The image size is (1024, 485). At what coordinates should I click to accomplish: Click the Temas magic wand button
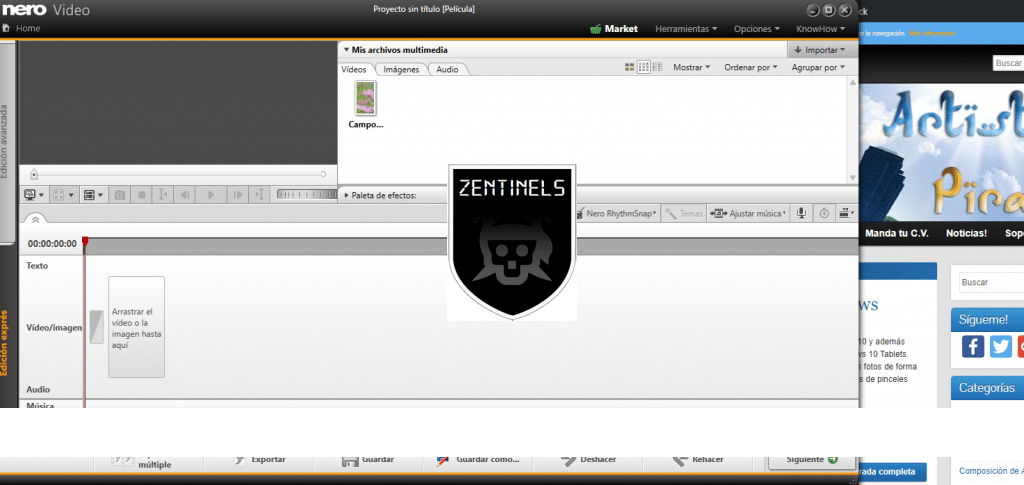tap(683, 213)
